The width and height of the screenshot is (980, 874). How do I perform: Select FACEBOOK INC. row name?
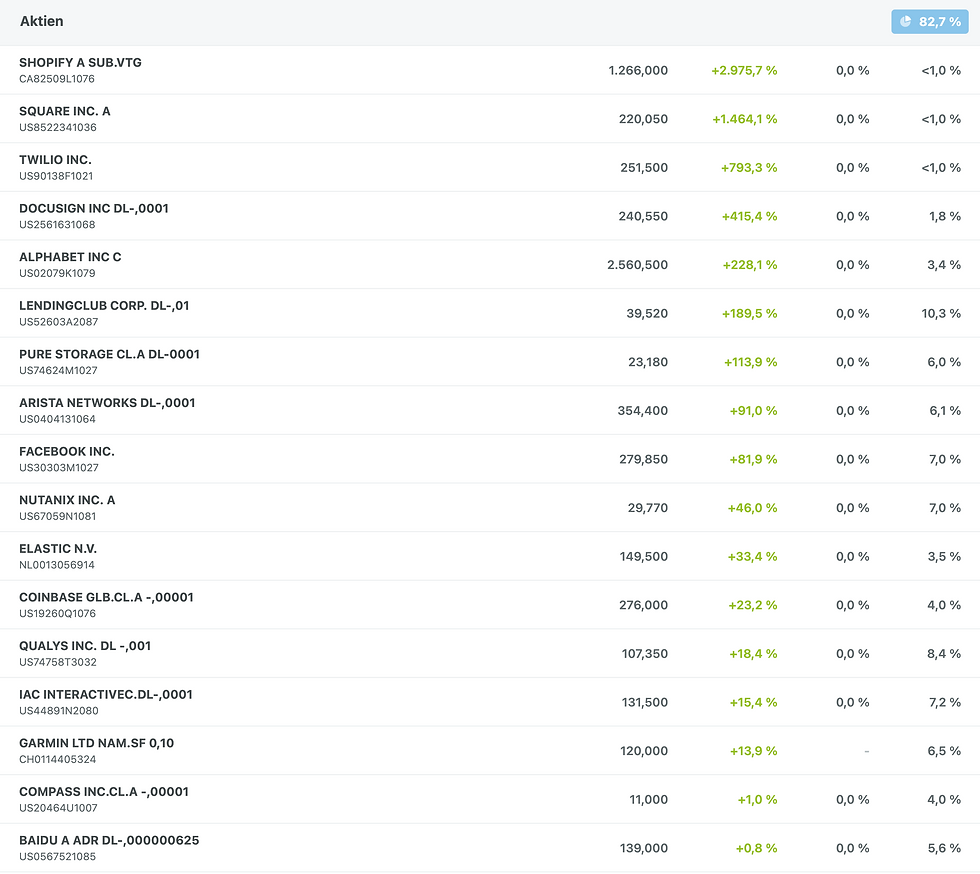(67, 451)
